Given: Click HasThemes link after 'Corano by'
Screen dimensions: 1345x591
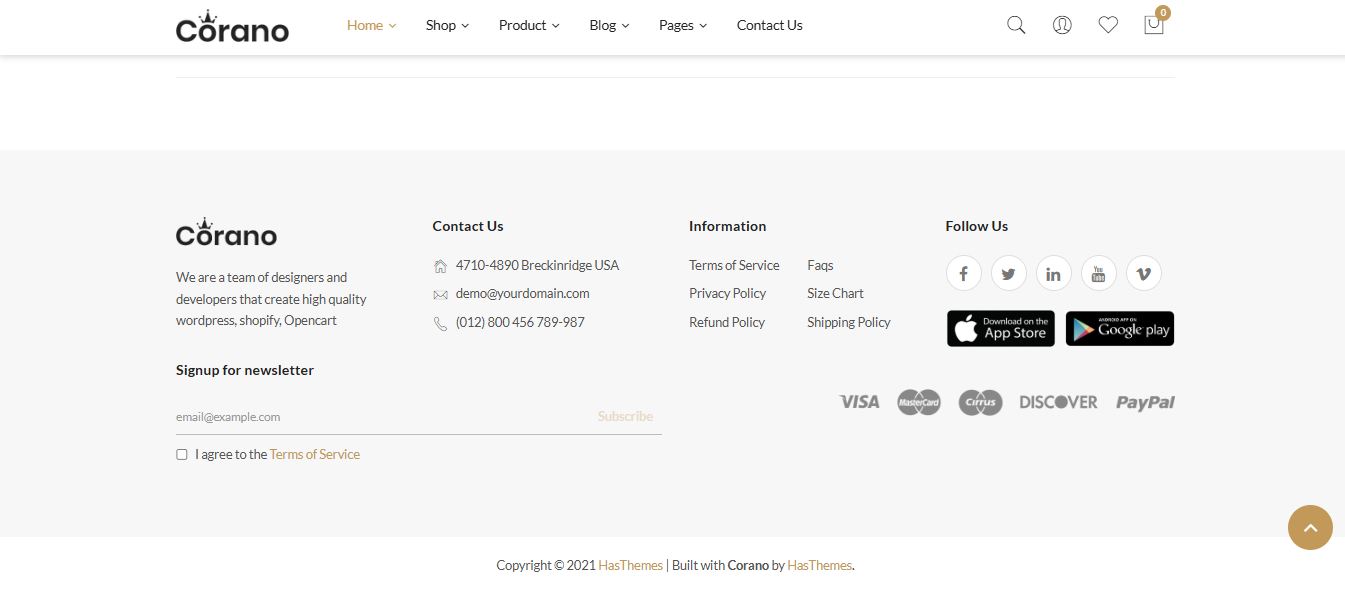Looking at the screenshot, I should (x=819, y=565).
